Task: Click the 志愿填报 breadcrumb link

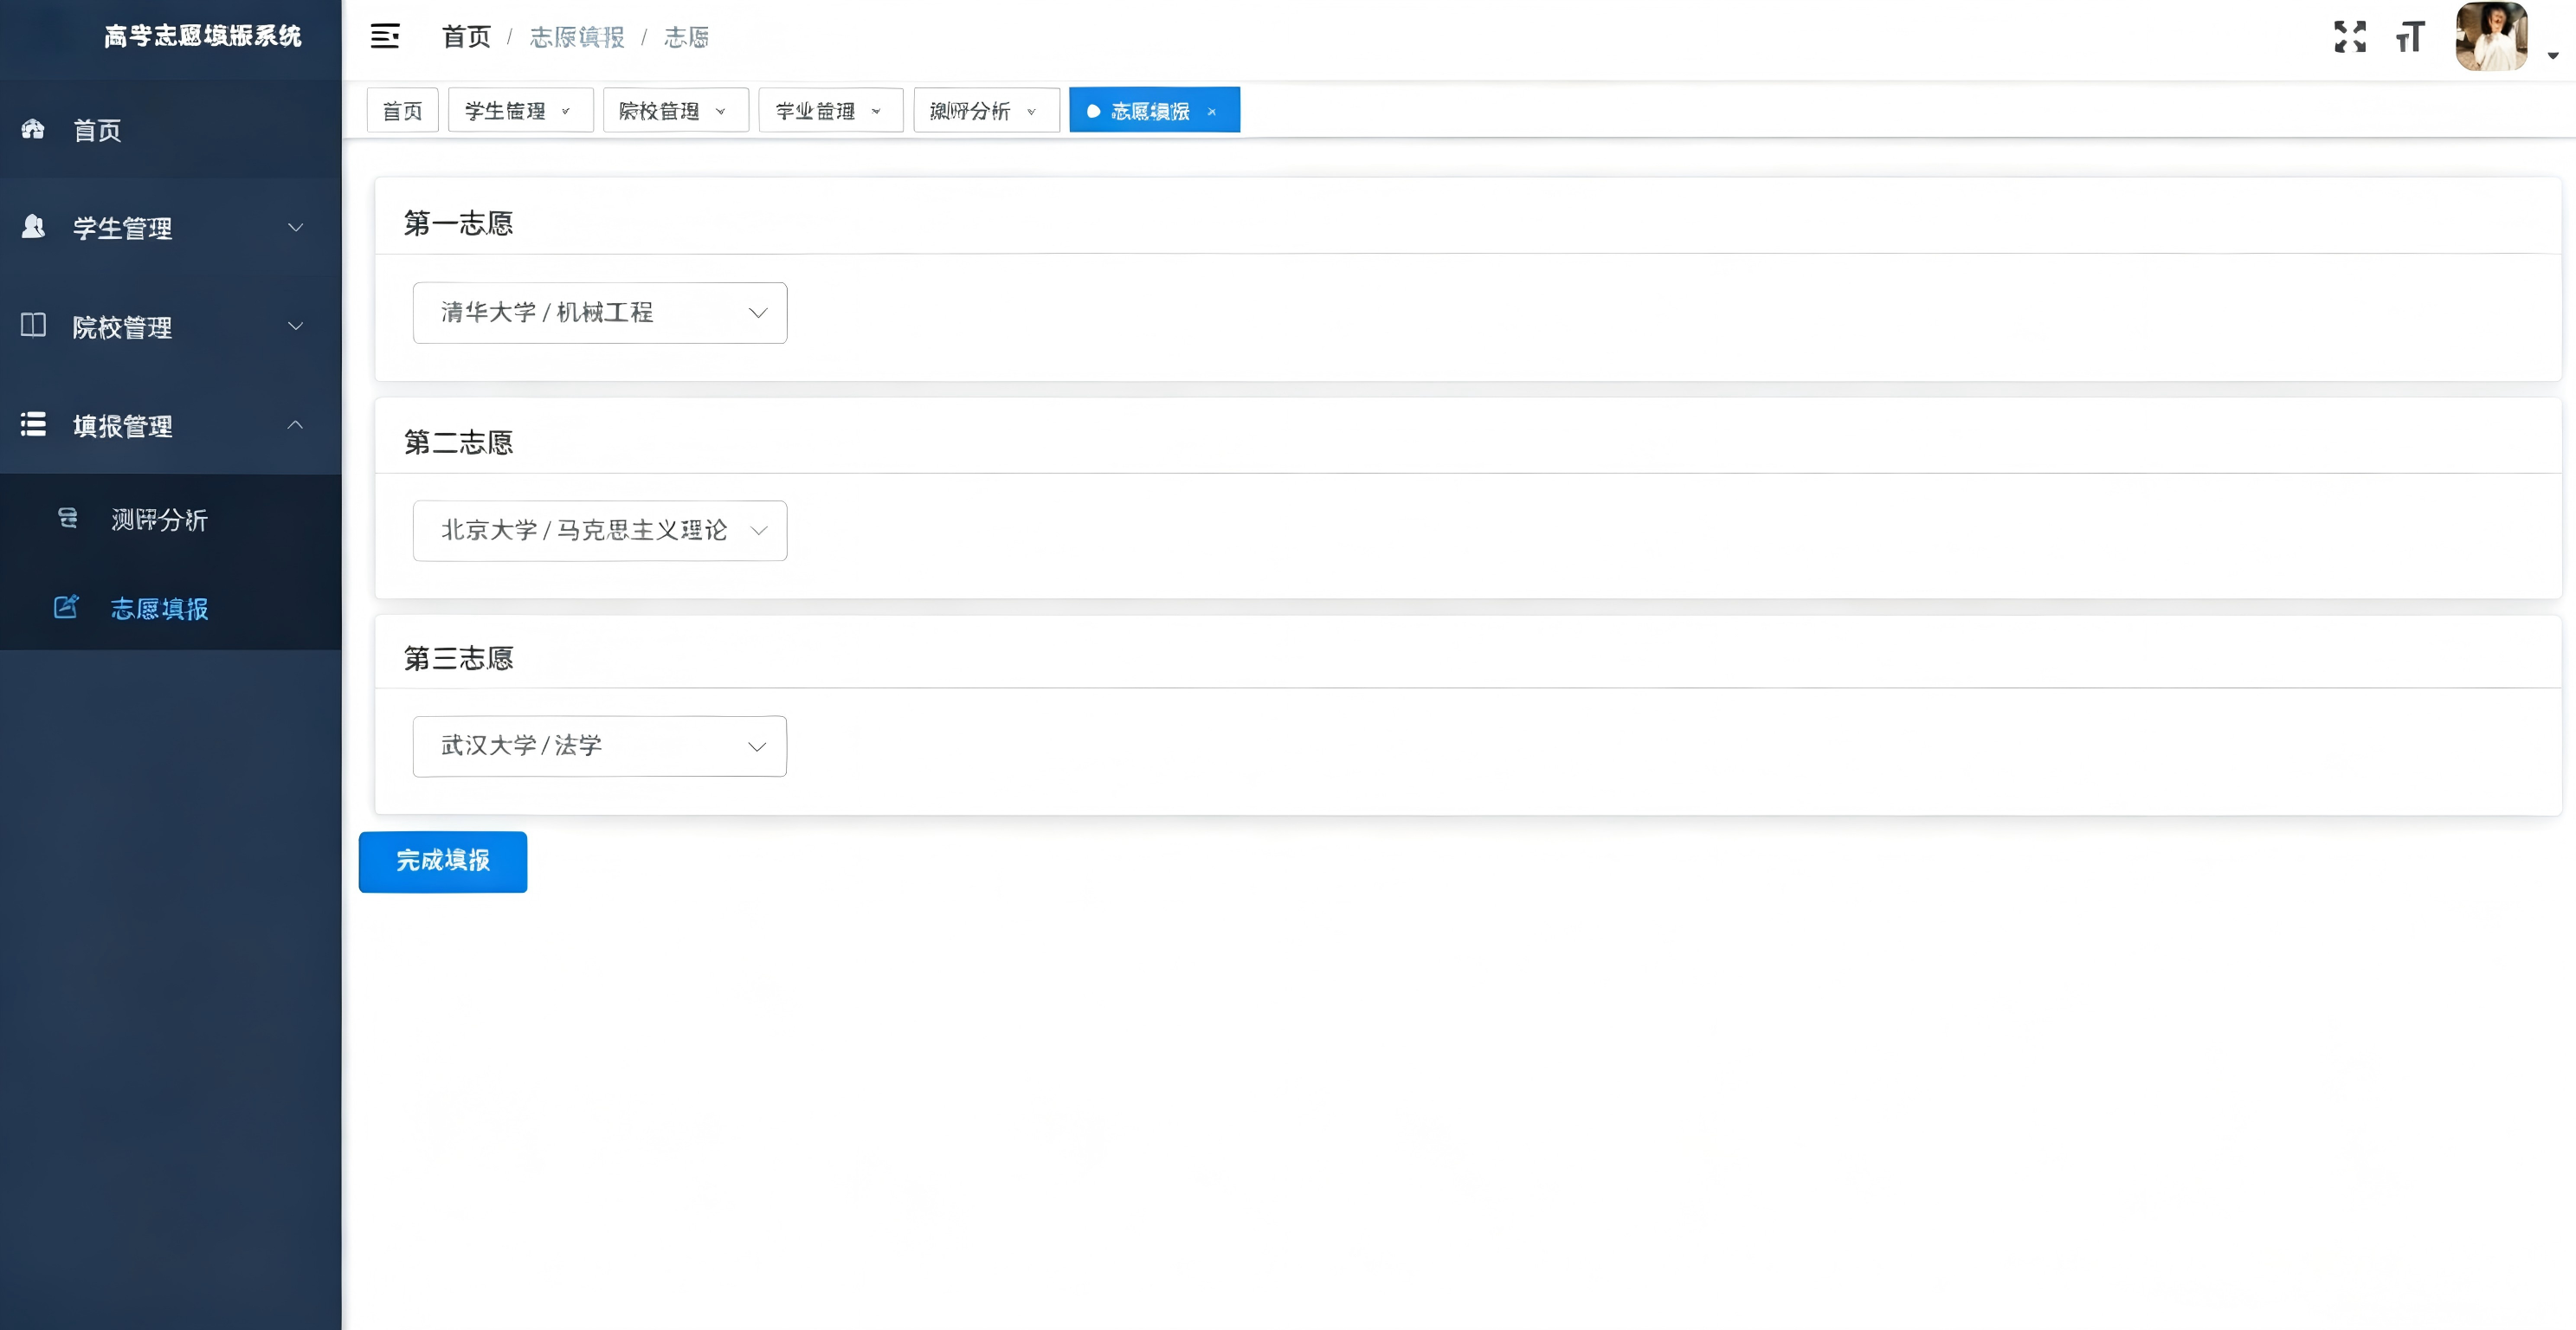Action: point(577,37)
